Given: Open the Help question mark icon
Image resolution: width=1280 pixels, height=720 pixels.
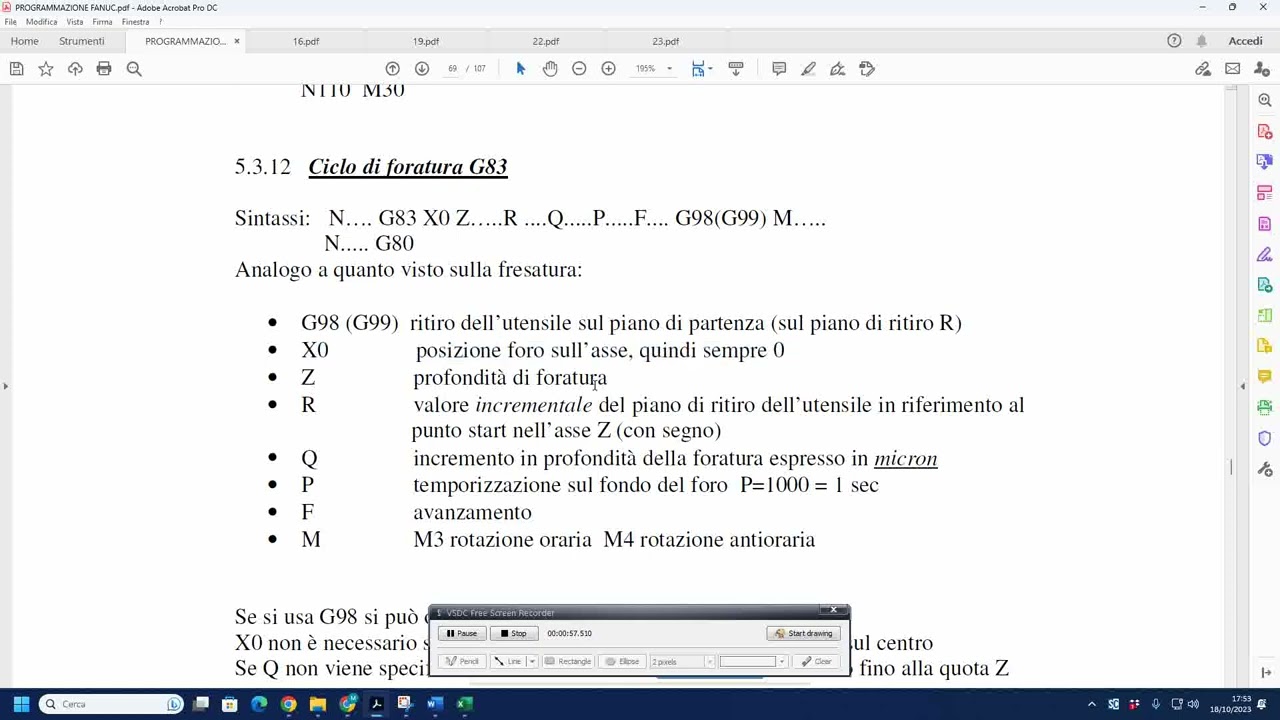Looking at the screenshot, I should coord(1174,41).
